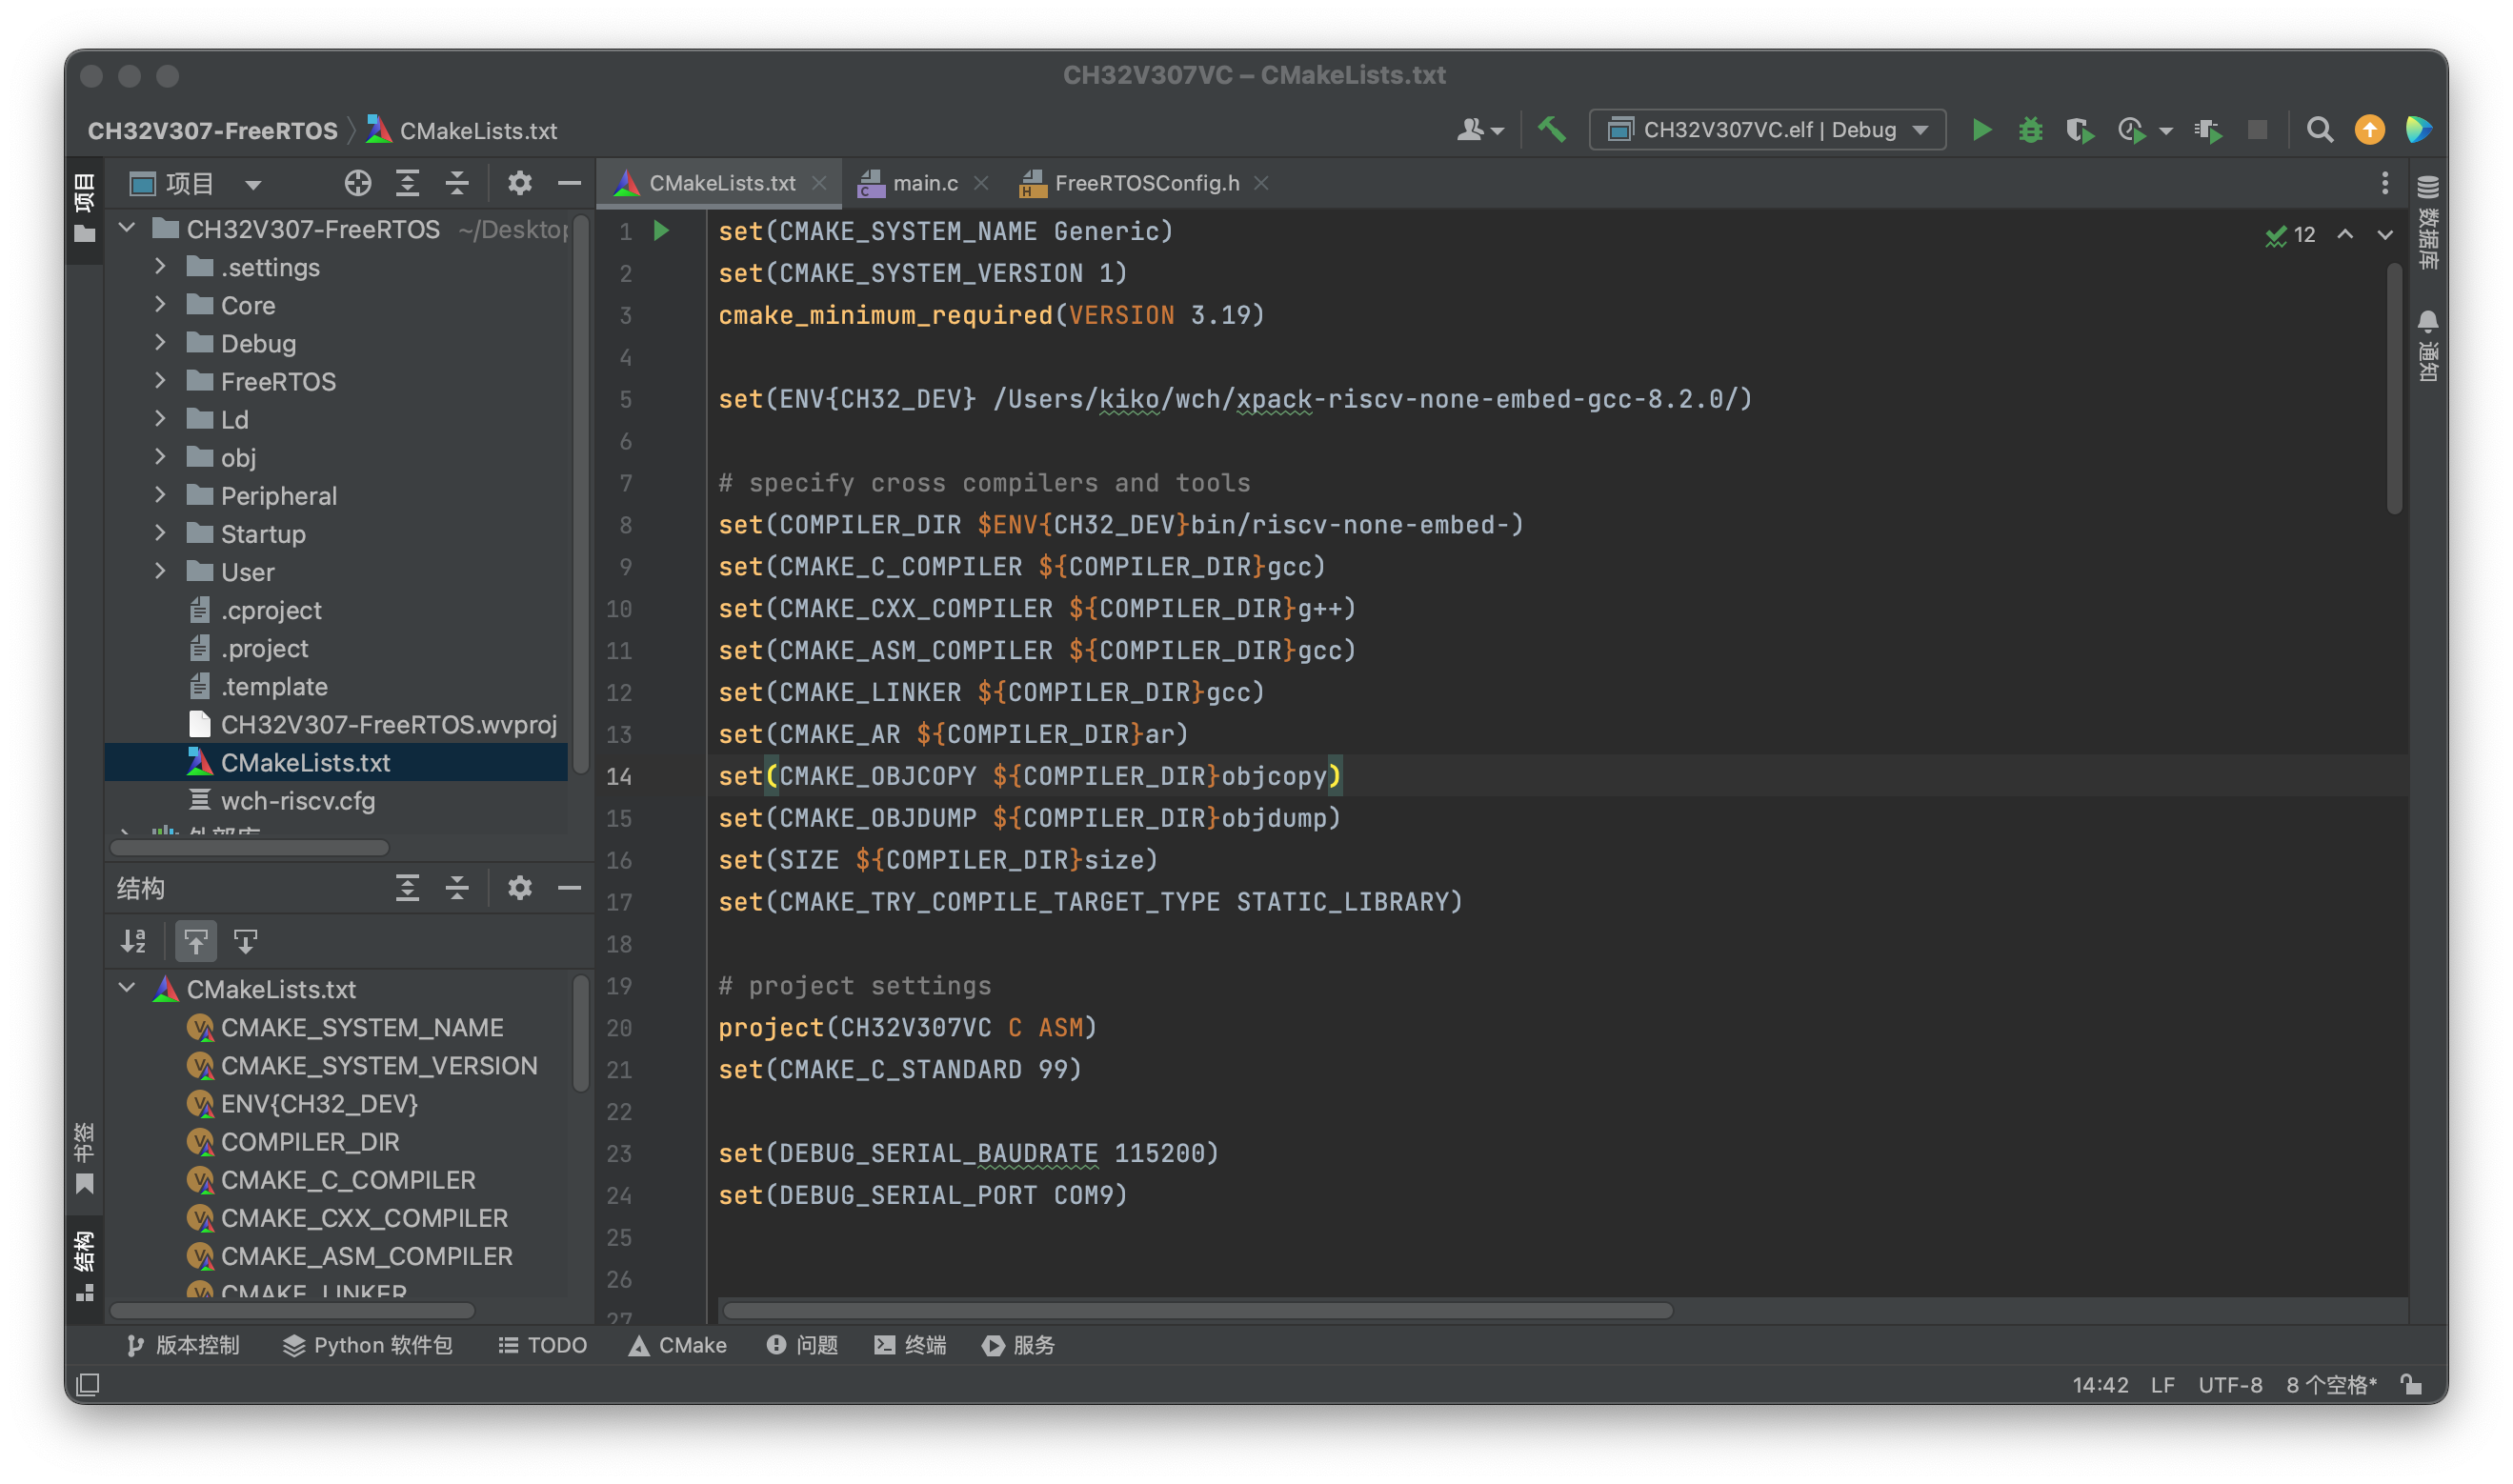2513x1484 pixels.
Task: Expand the Startup folder
Action: tap(160, 533)
